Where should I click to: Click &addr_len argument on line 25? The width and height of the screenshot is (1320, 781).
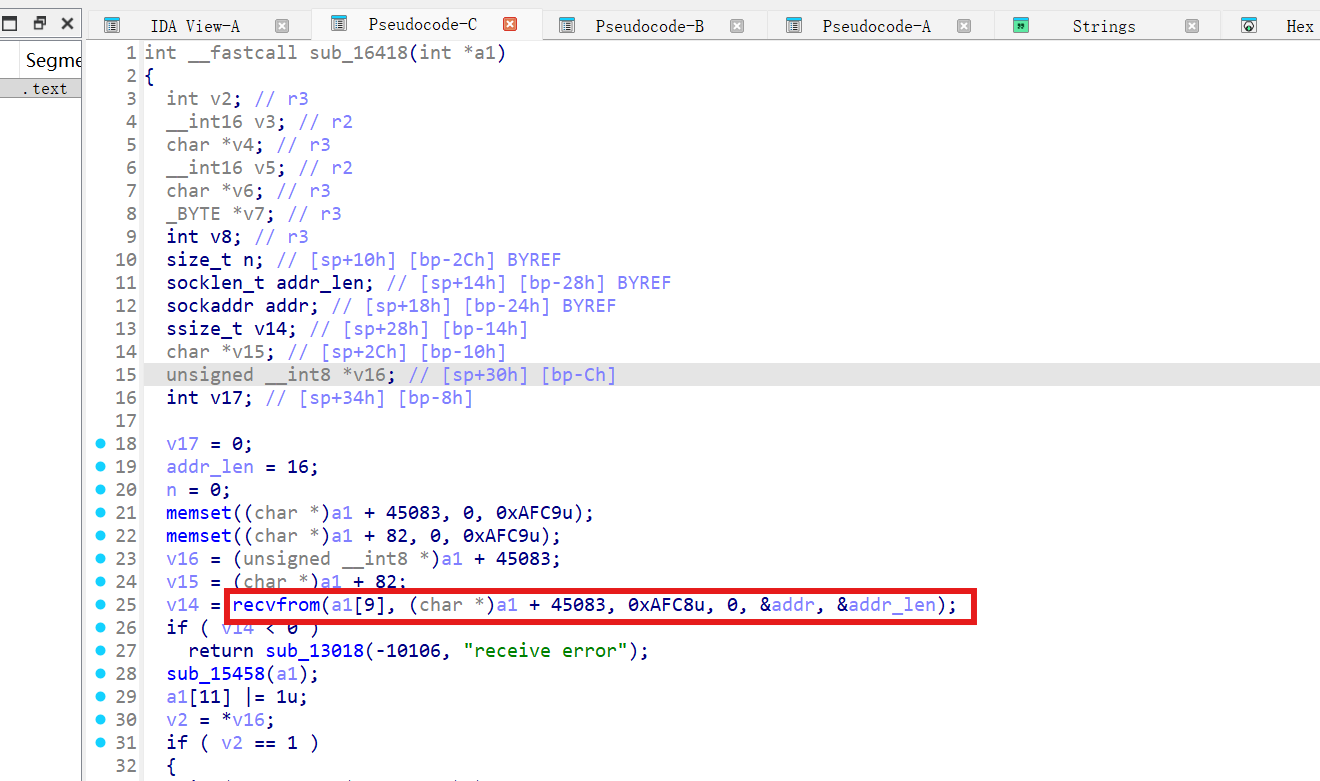[x=887, y=604]
